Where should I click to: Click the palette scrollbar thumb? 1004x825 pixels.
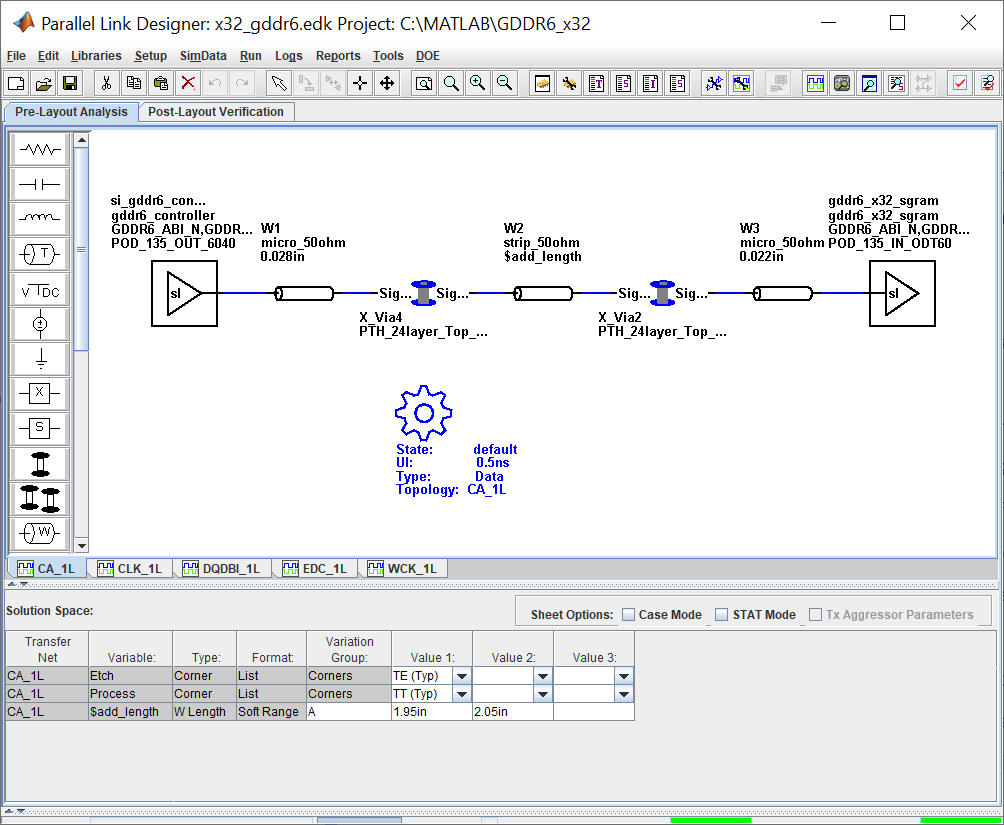coord(81,249)
